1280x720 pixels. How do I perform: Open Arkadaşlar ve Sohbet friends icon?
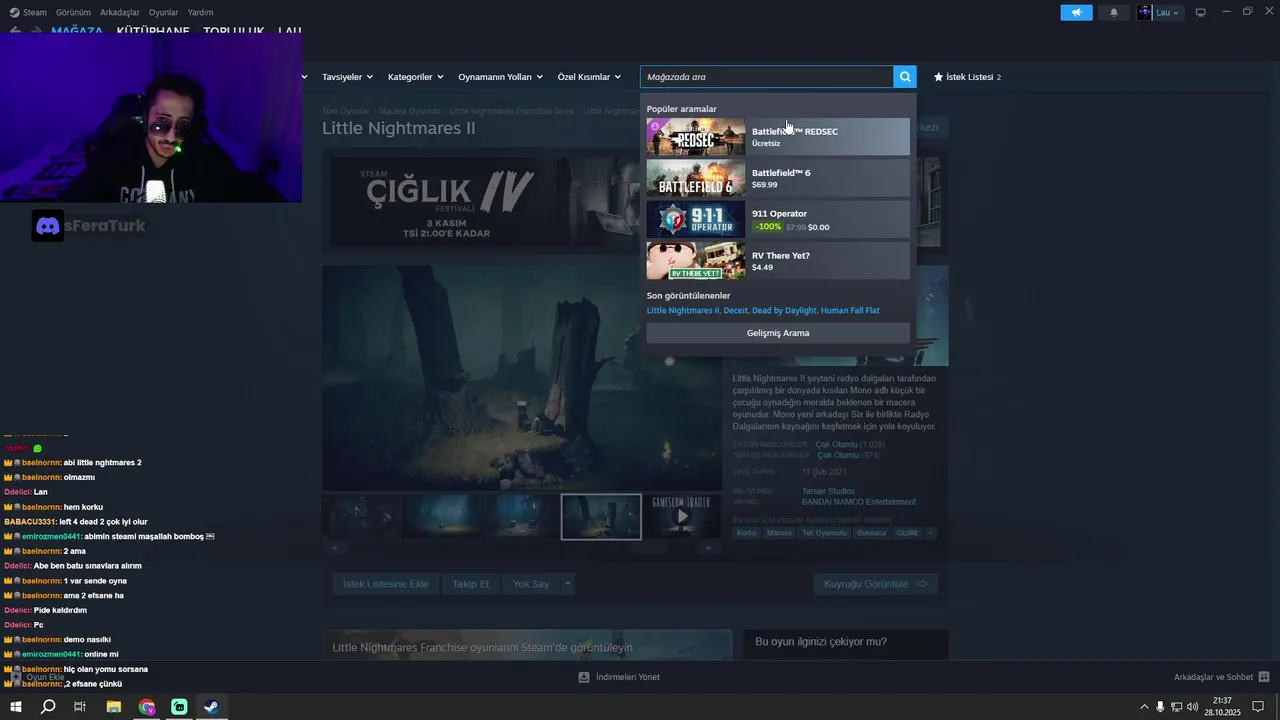pyautogui.click(x=1264, y=677)
